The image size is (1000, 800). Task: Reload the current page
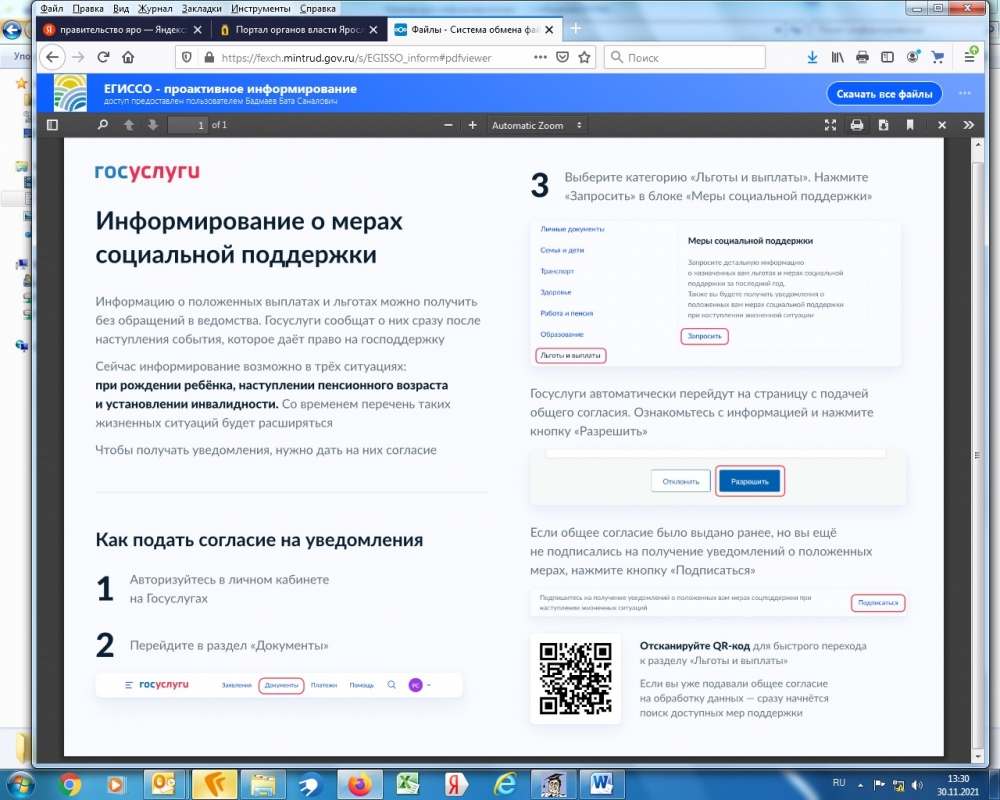pos(103,57)
